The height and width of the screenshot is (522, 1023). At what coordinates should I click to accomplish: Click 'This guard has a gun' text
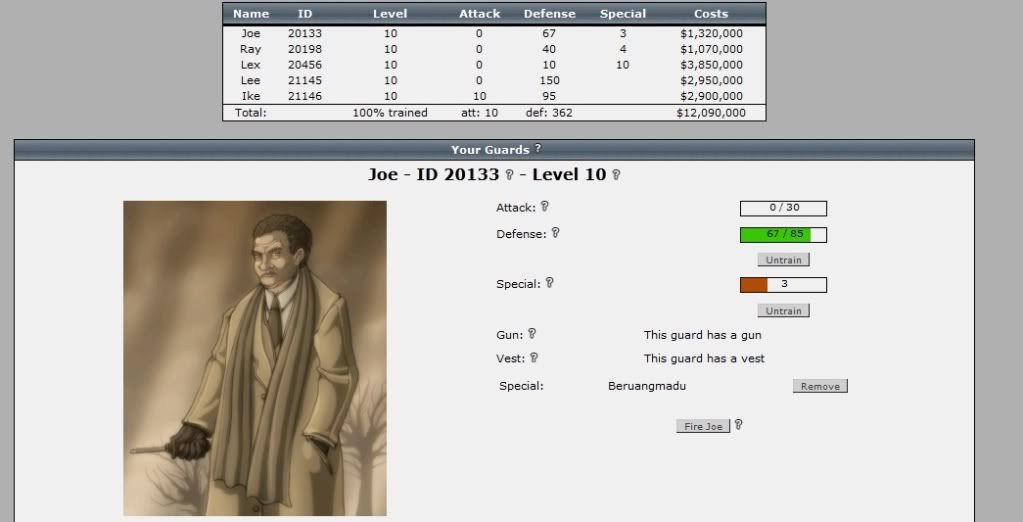click(x=703, y=335)
